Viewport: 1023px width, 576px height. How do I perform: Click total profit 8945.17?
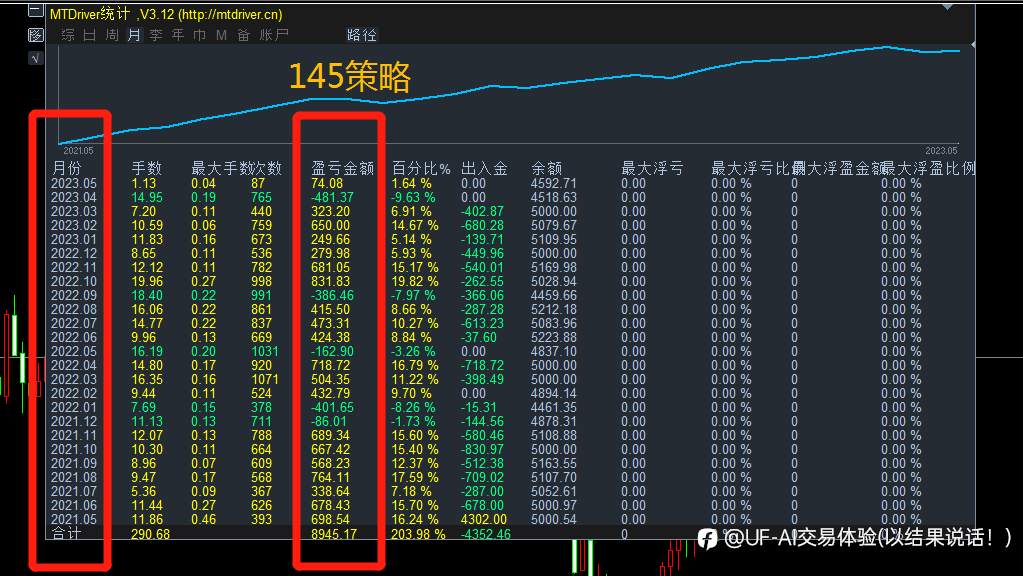click(334, 534)
